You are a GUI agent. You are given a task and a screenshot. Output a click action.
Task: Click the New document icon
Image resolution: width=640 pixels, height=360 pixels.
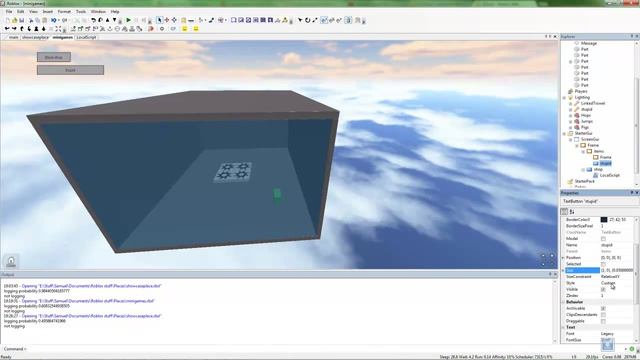pos(8,20)
